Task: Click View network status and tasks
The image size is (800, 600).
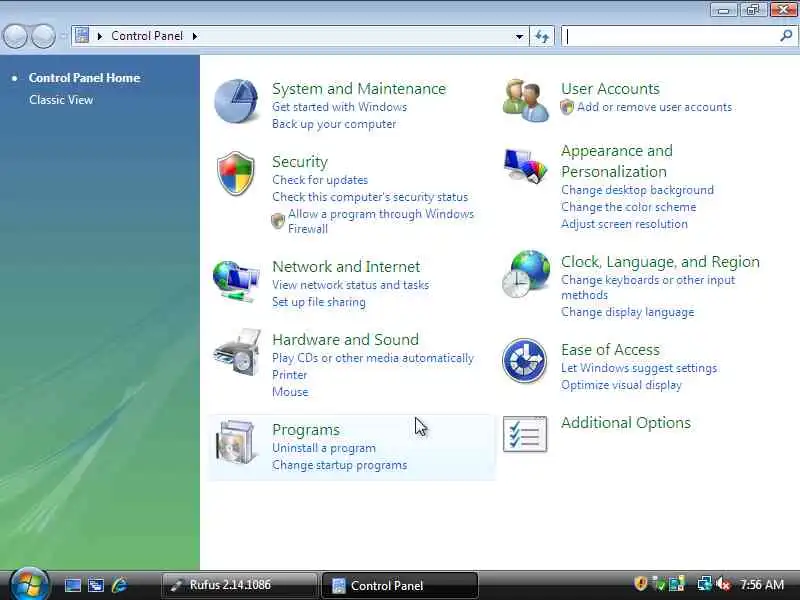Action: point(351,285)
